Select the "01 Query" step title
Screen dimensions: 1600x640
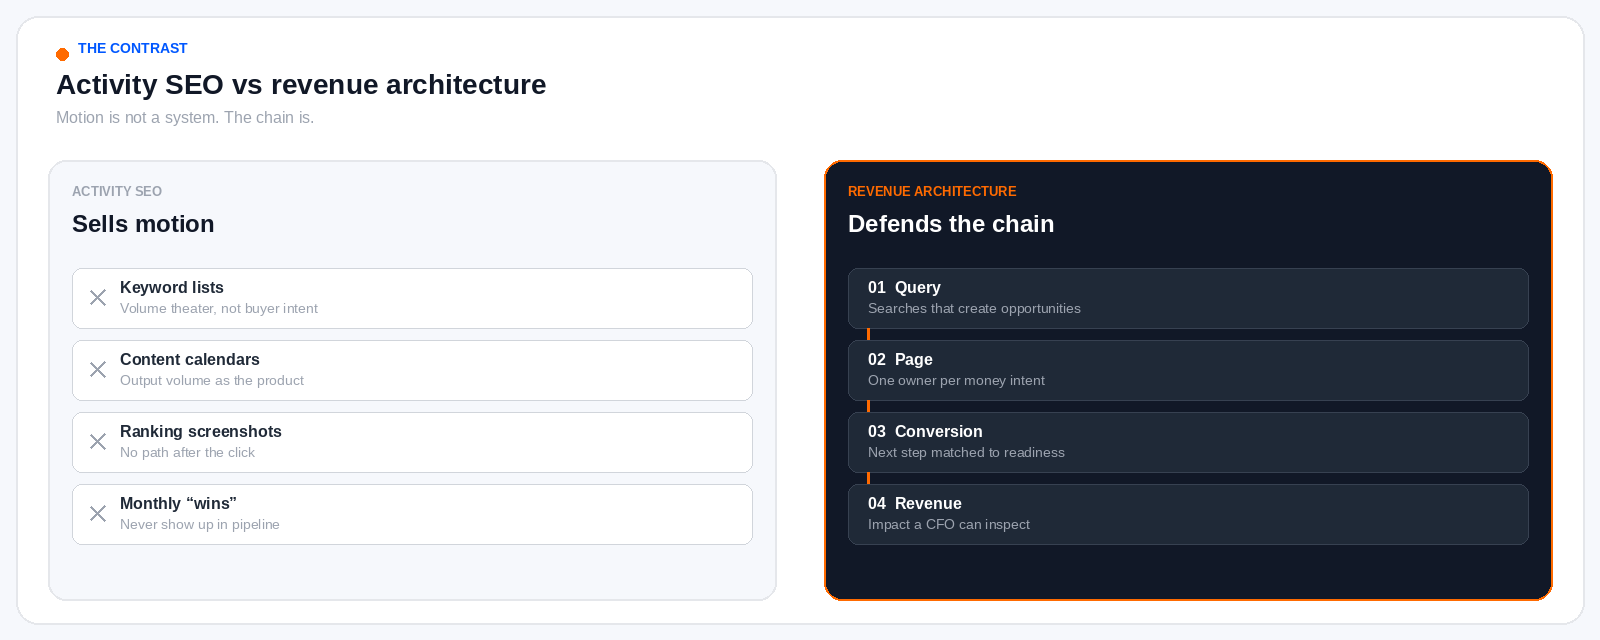(x=904, y=287)
